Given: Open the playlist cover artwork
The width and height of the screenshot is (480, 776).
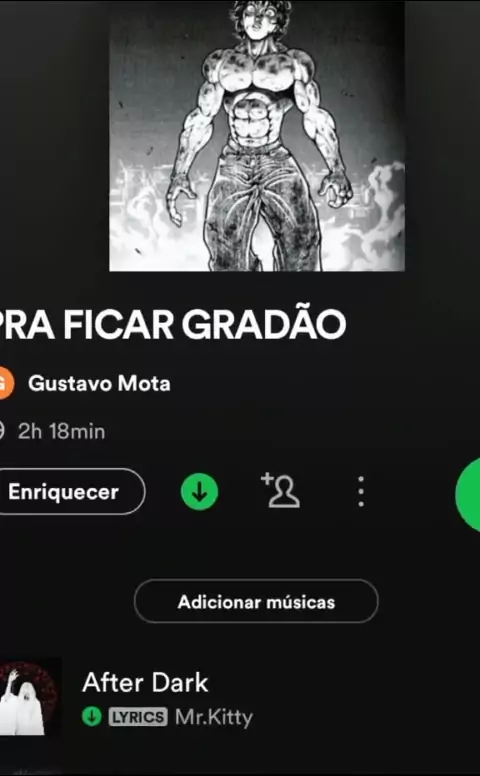Looking at the screenshot, I should pyautogui.click(x=257, y=136).
